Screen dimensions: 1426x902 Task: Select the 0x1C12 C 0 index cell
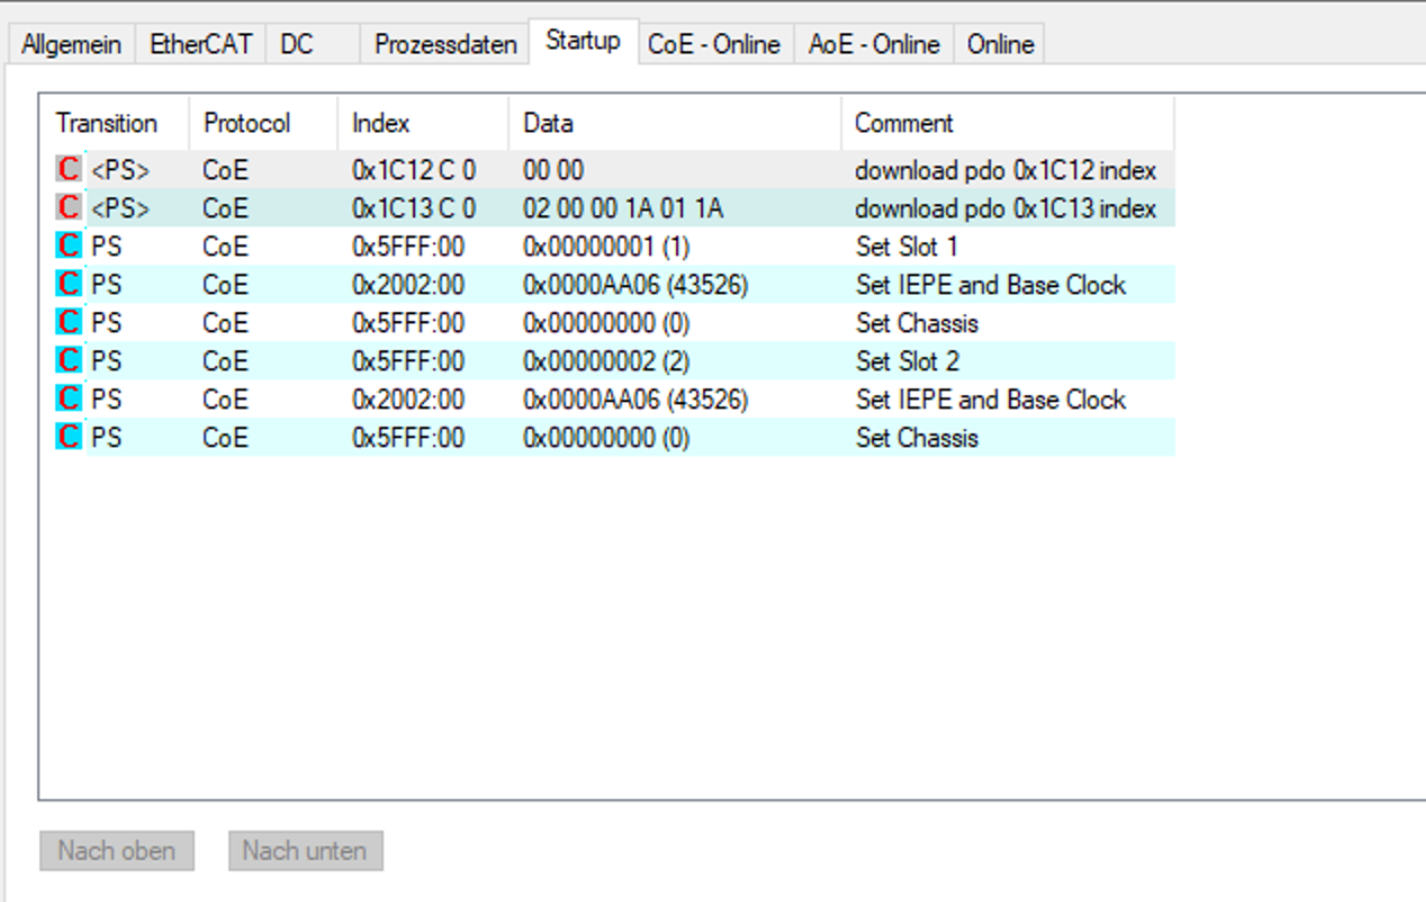tap(414, 170)
